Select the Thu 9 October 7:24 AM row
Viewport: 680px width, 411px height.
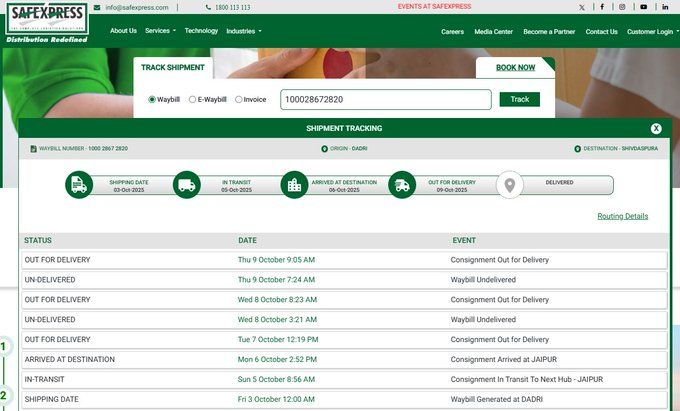(x=344, y=280)
